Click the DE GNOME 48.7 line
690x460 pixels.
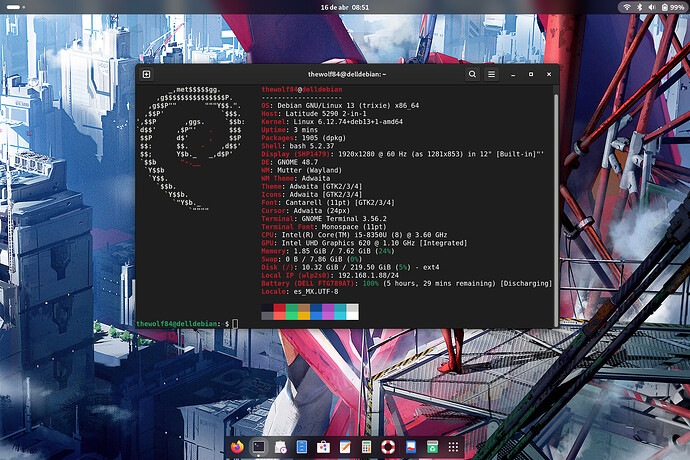click(290, 162)
